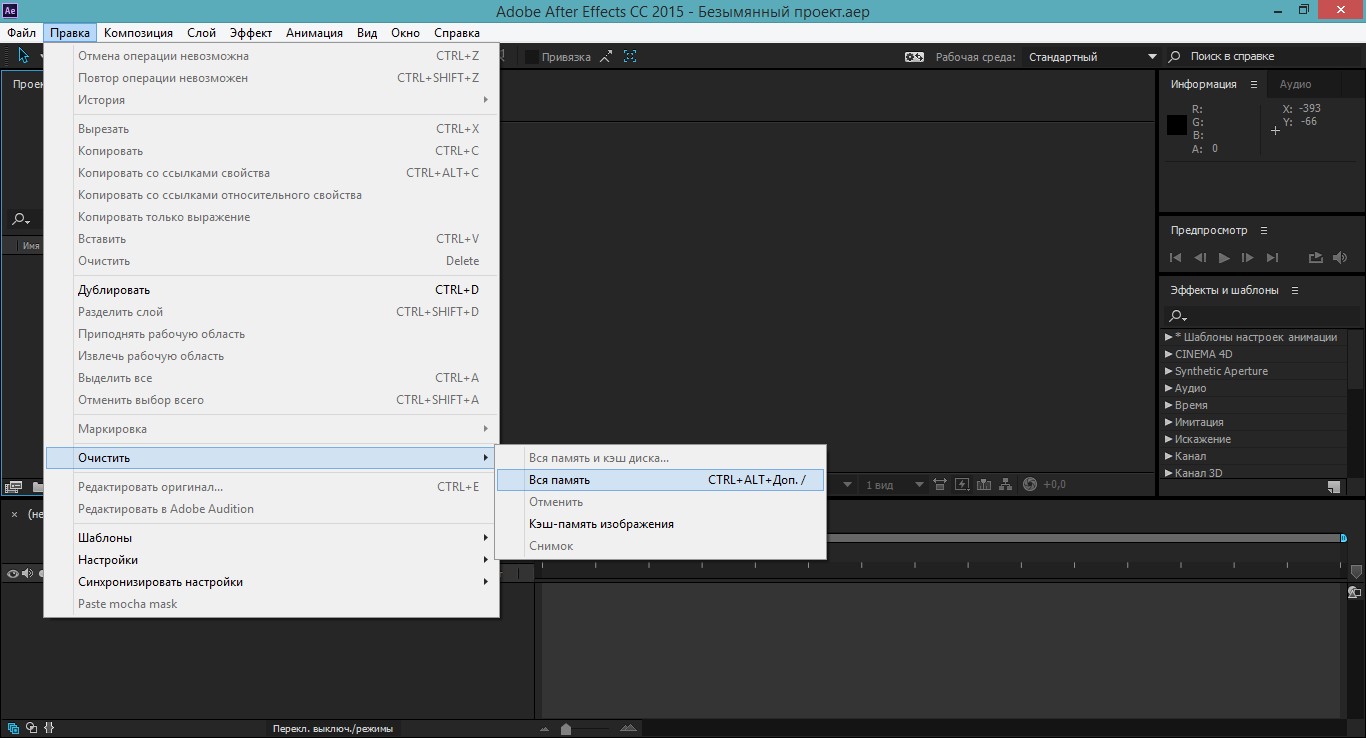Click the Fast Previews lightning icon

coord(962,485)
